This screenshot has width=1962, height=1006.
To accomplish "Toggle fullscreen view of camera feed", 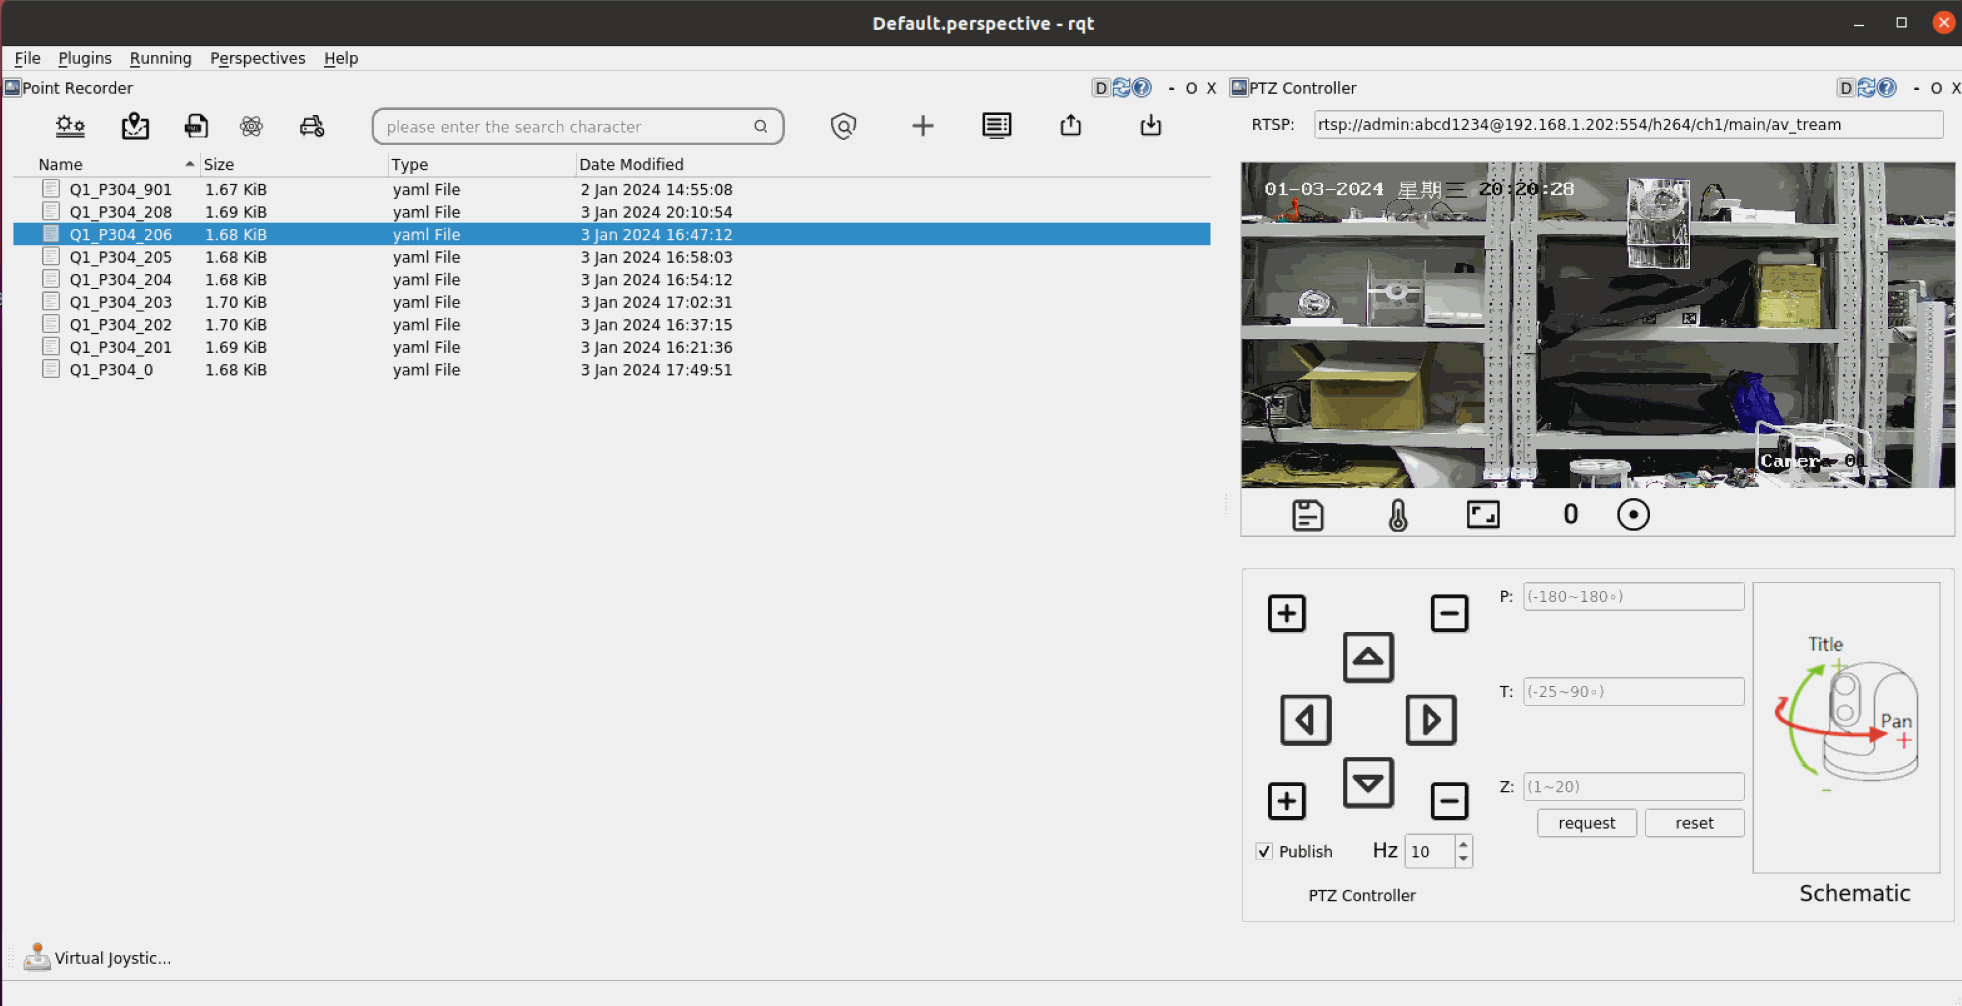I will (1482, 515).
